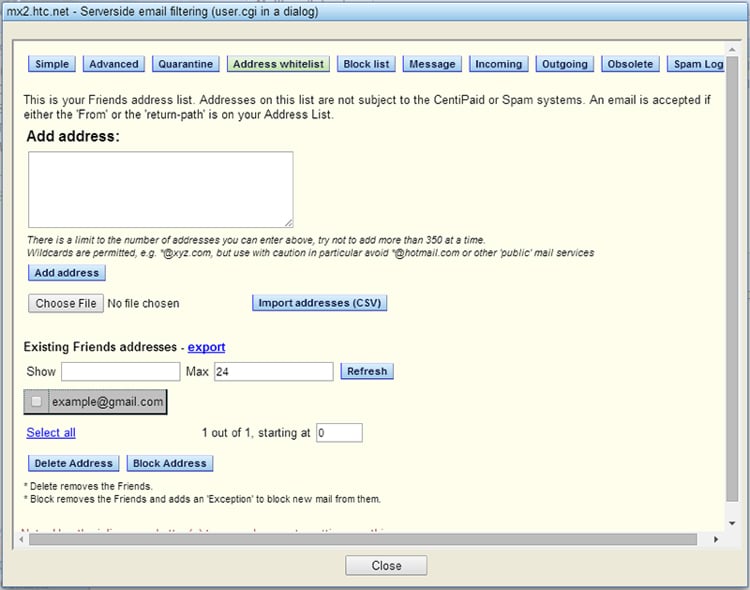Click the Add address button
Image resolution: width=750 pixels, height=590 pixels.
click(x=67, y=273)
